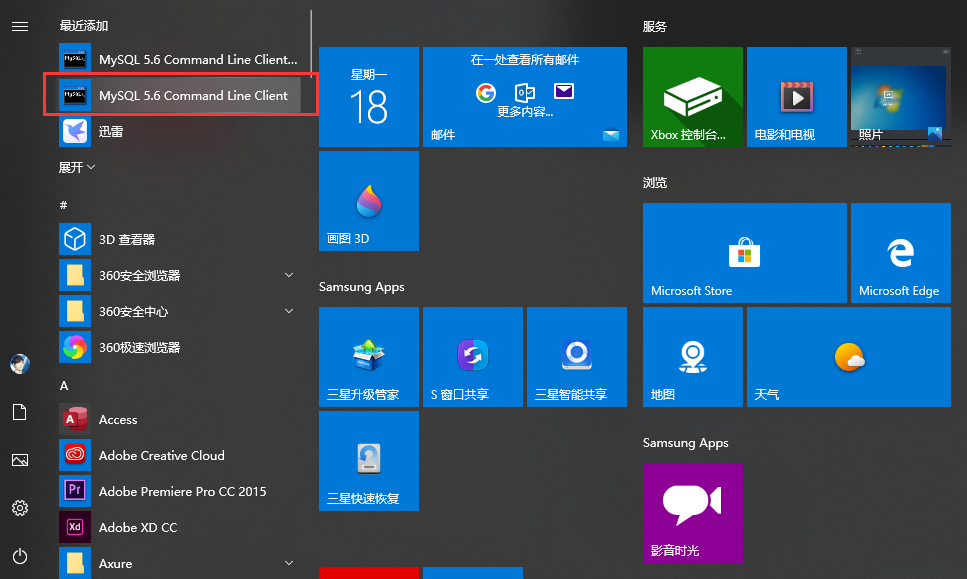Viewport: 967px width, 579px height.
Task: Launch Adobe XD CC
Action: click(179, 527)
